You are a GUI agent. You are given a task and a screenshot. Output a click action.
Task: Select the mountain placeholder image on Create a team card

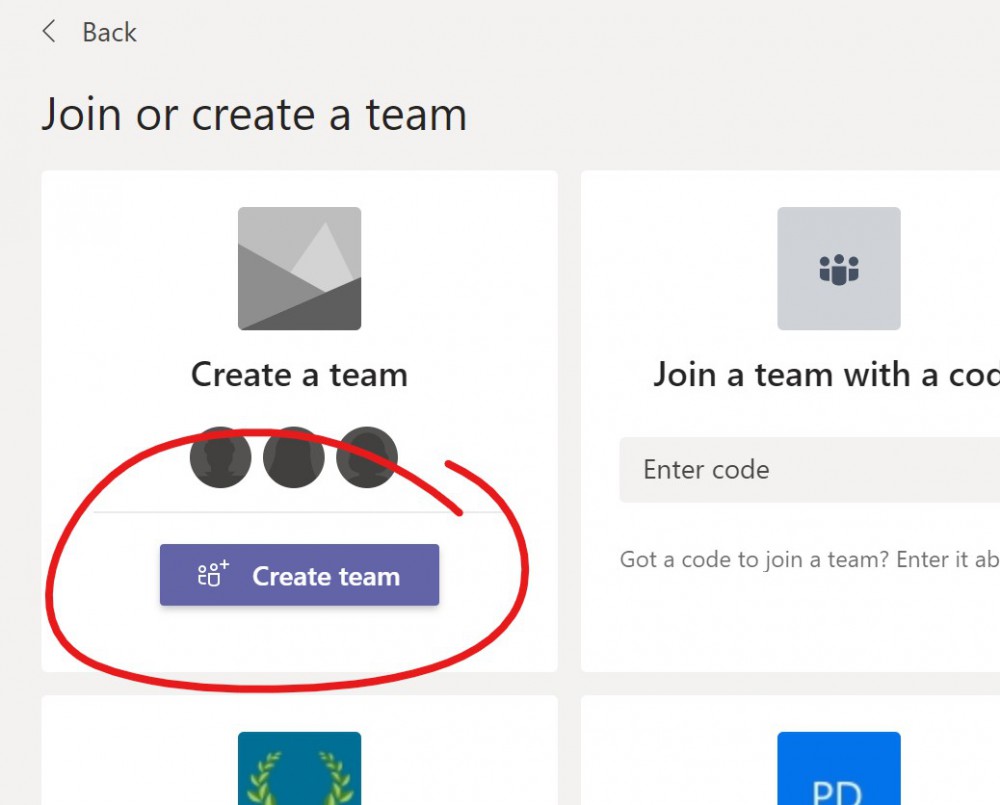coord(299,267)
